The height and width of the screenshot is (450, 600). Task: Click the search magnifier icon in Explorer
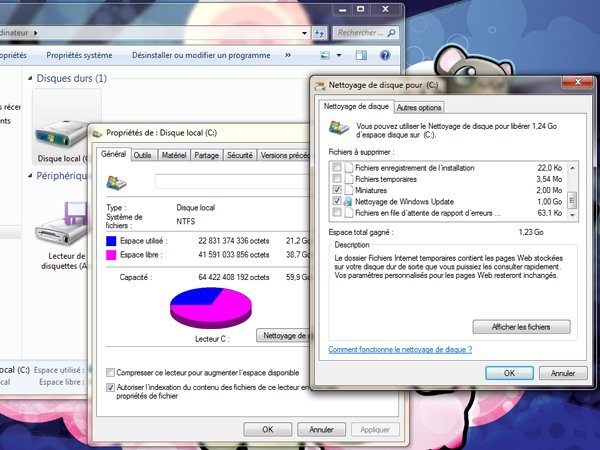[391, 33]
